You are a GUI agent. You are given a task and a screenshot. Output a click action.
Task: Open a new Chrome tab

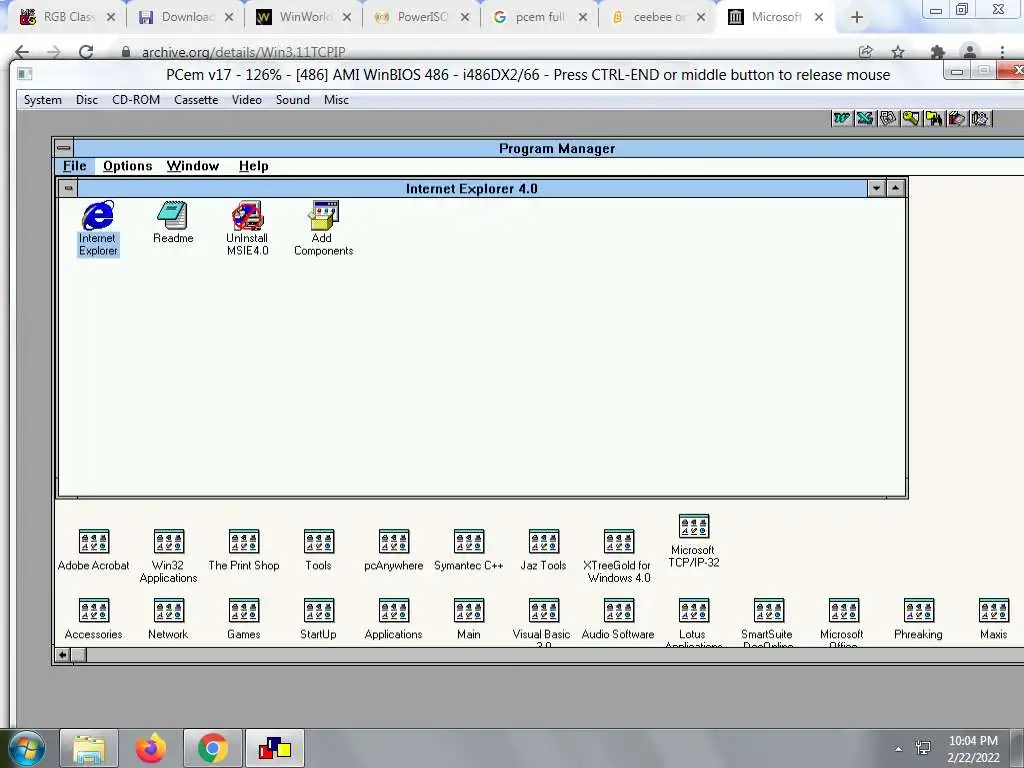coord(857,18)
